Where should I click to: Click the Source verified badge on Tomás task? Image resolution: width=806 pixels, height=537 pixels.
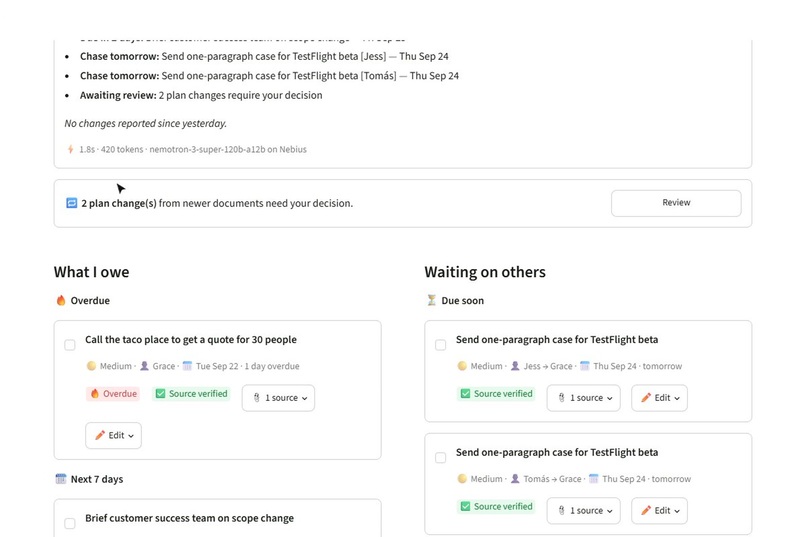[496, 507]
